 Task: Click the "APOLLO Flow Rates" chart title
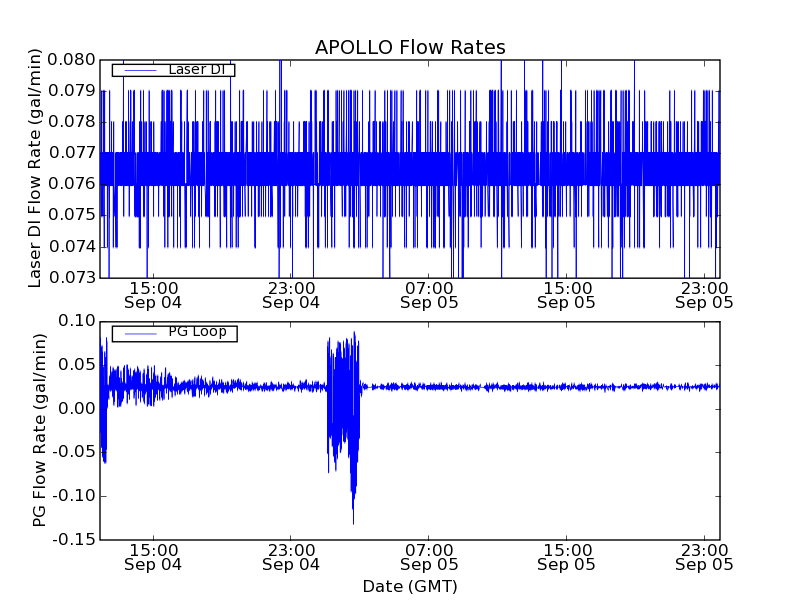(x=410, y=47)
